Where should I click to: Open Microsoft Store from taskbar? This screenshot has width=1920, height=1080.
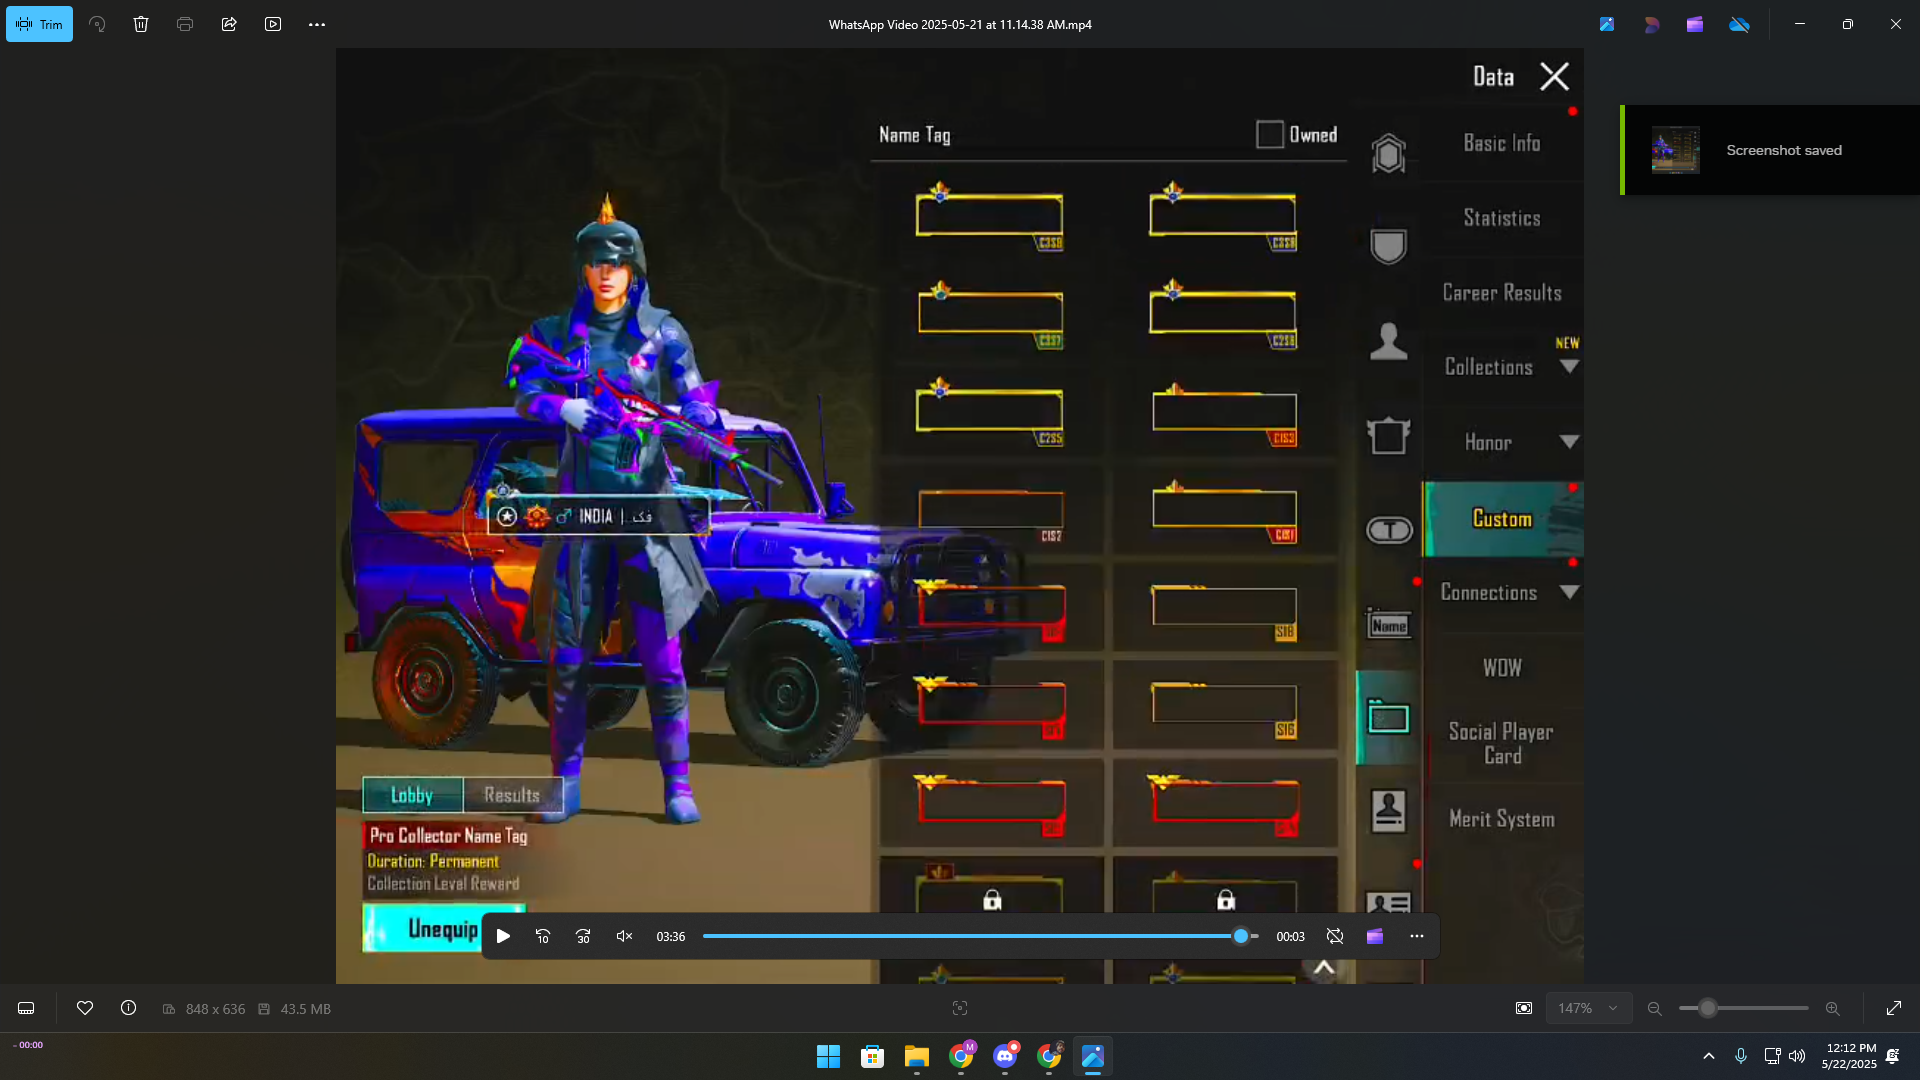[x=872, y=1057]
